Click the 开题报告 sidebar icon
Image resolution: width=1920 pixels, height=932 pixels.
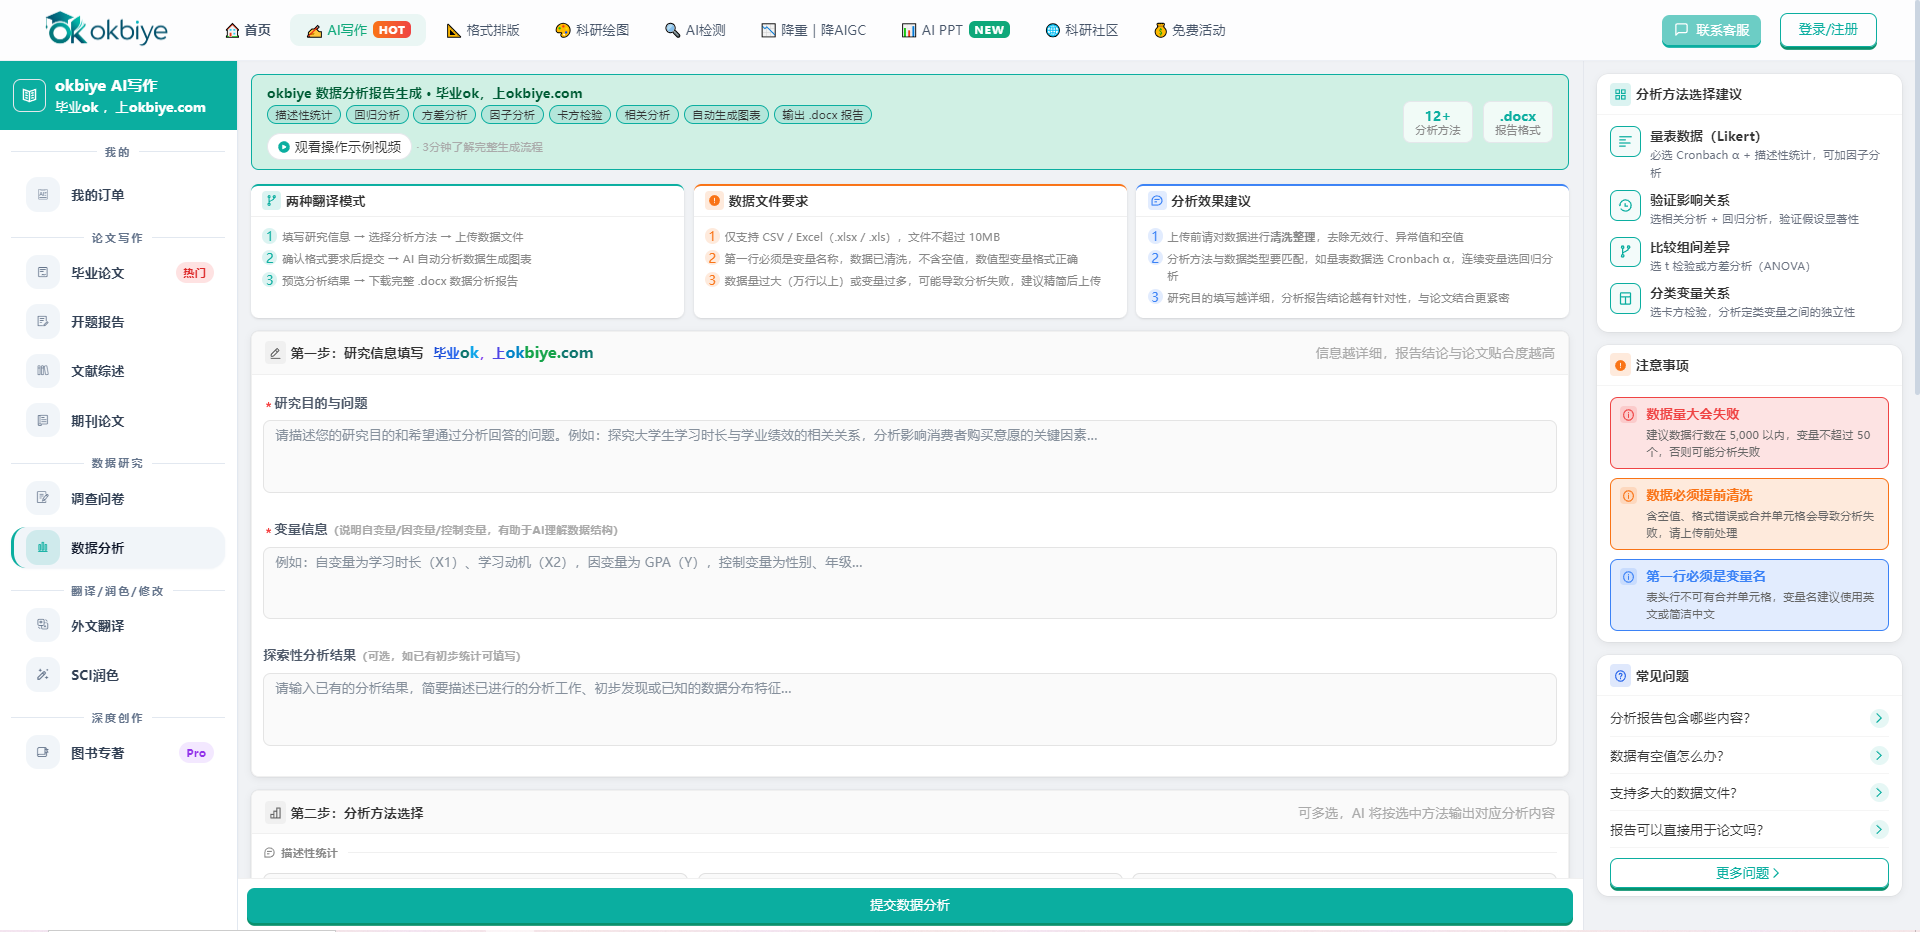pos(43,322)
